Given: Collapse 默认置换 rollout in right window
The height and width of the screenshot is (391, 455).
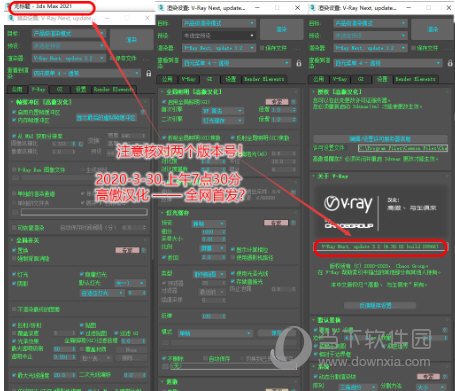Looking at the screenshot, I should (x=313, y=320).
